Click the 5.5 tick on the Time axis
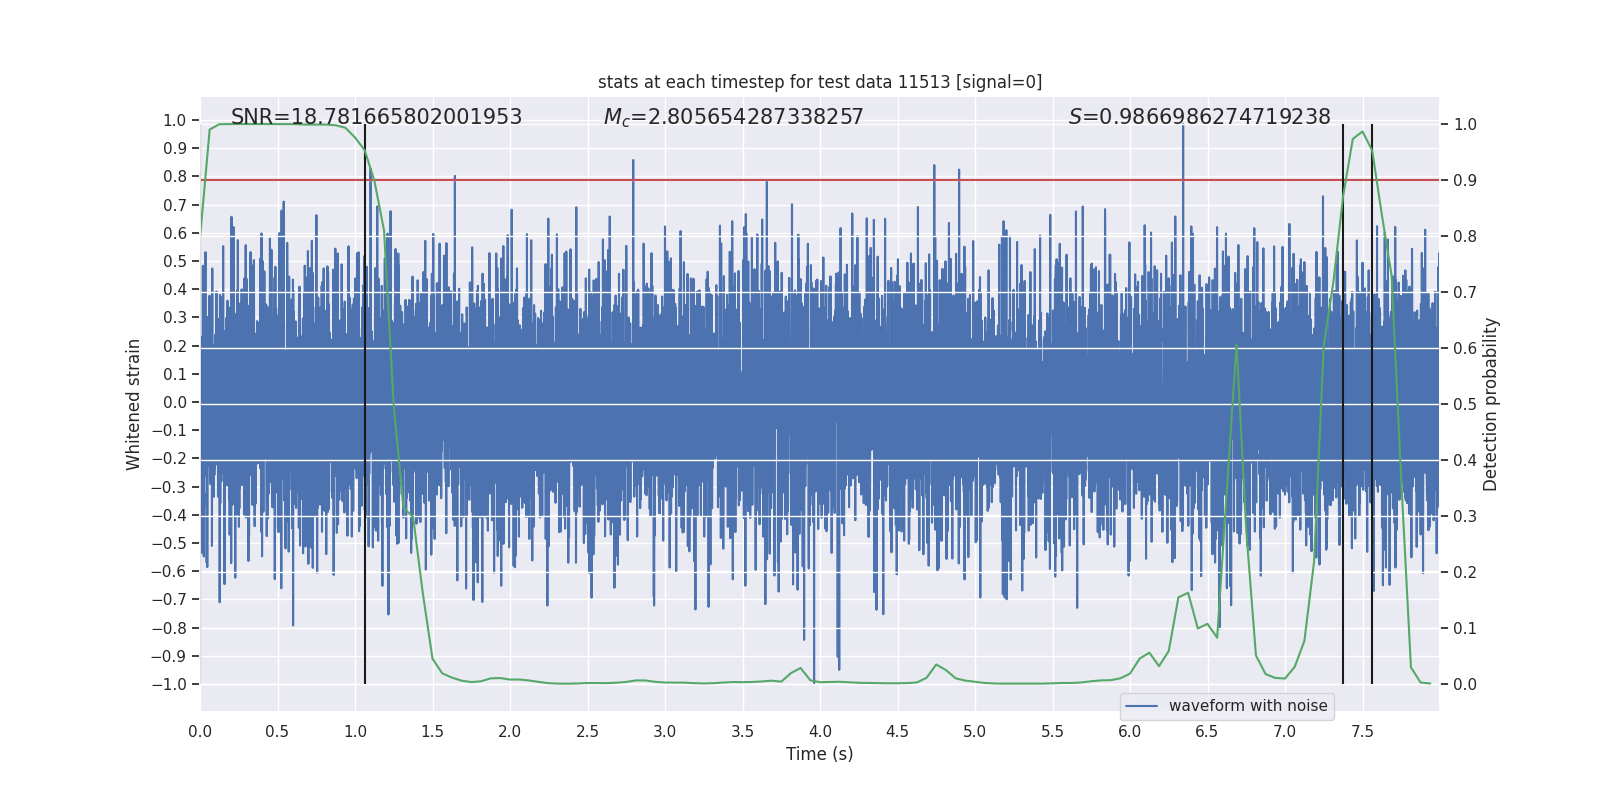 coord(1052,731)
